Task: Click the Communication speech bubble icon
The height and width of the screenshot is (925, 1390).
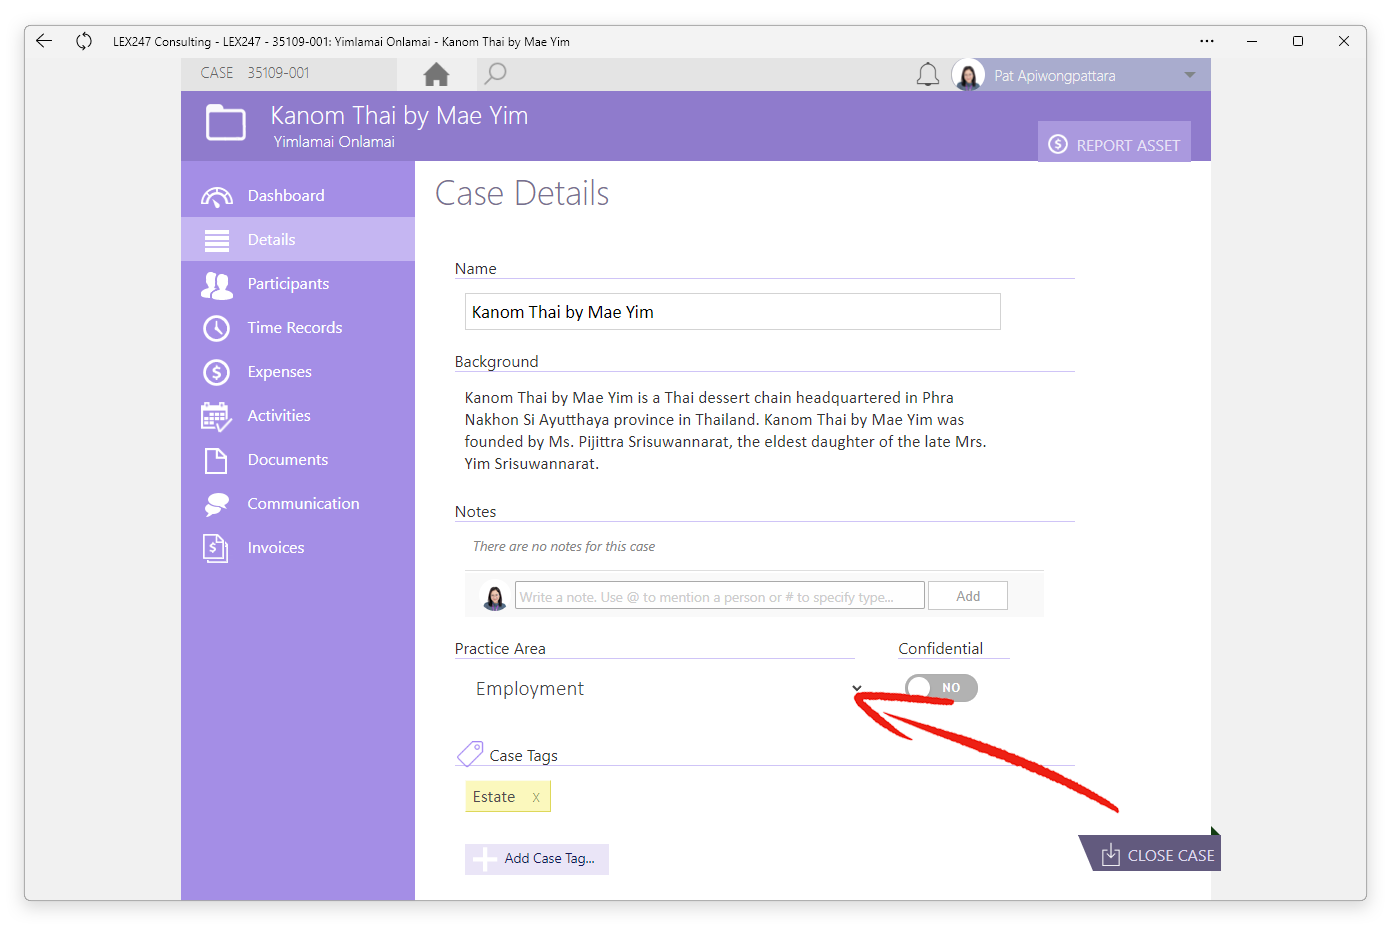Action: pyautogui.click(x=217, y=504)
